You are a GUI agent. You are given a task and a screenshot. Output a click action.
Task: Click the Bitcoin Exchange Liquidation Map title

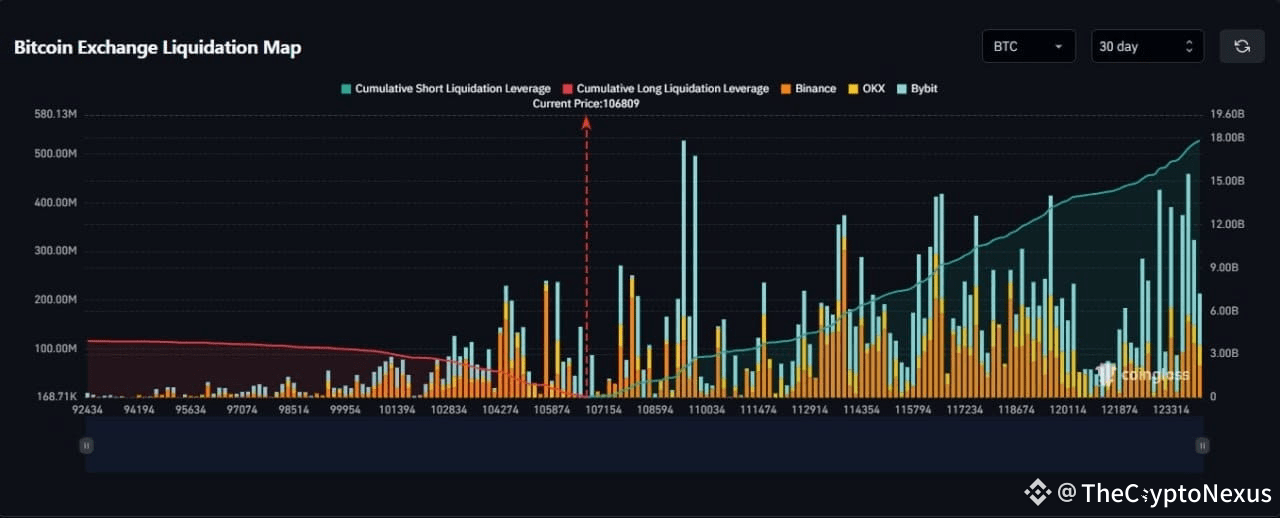tap(157, 48)
